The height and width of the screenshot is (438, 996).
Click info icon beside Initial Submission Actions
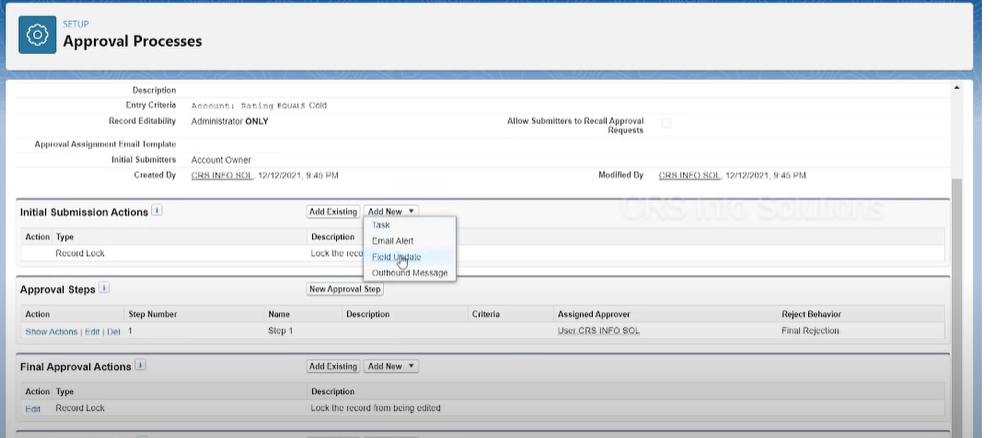point(157,211)
